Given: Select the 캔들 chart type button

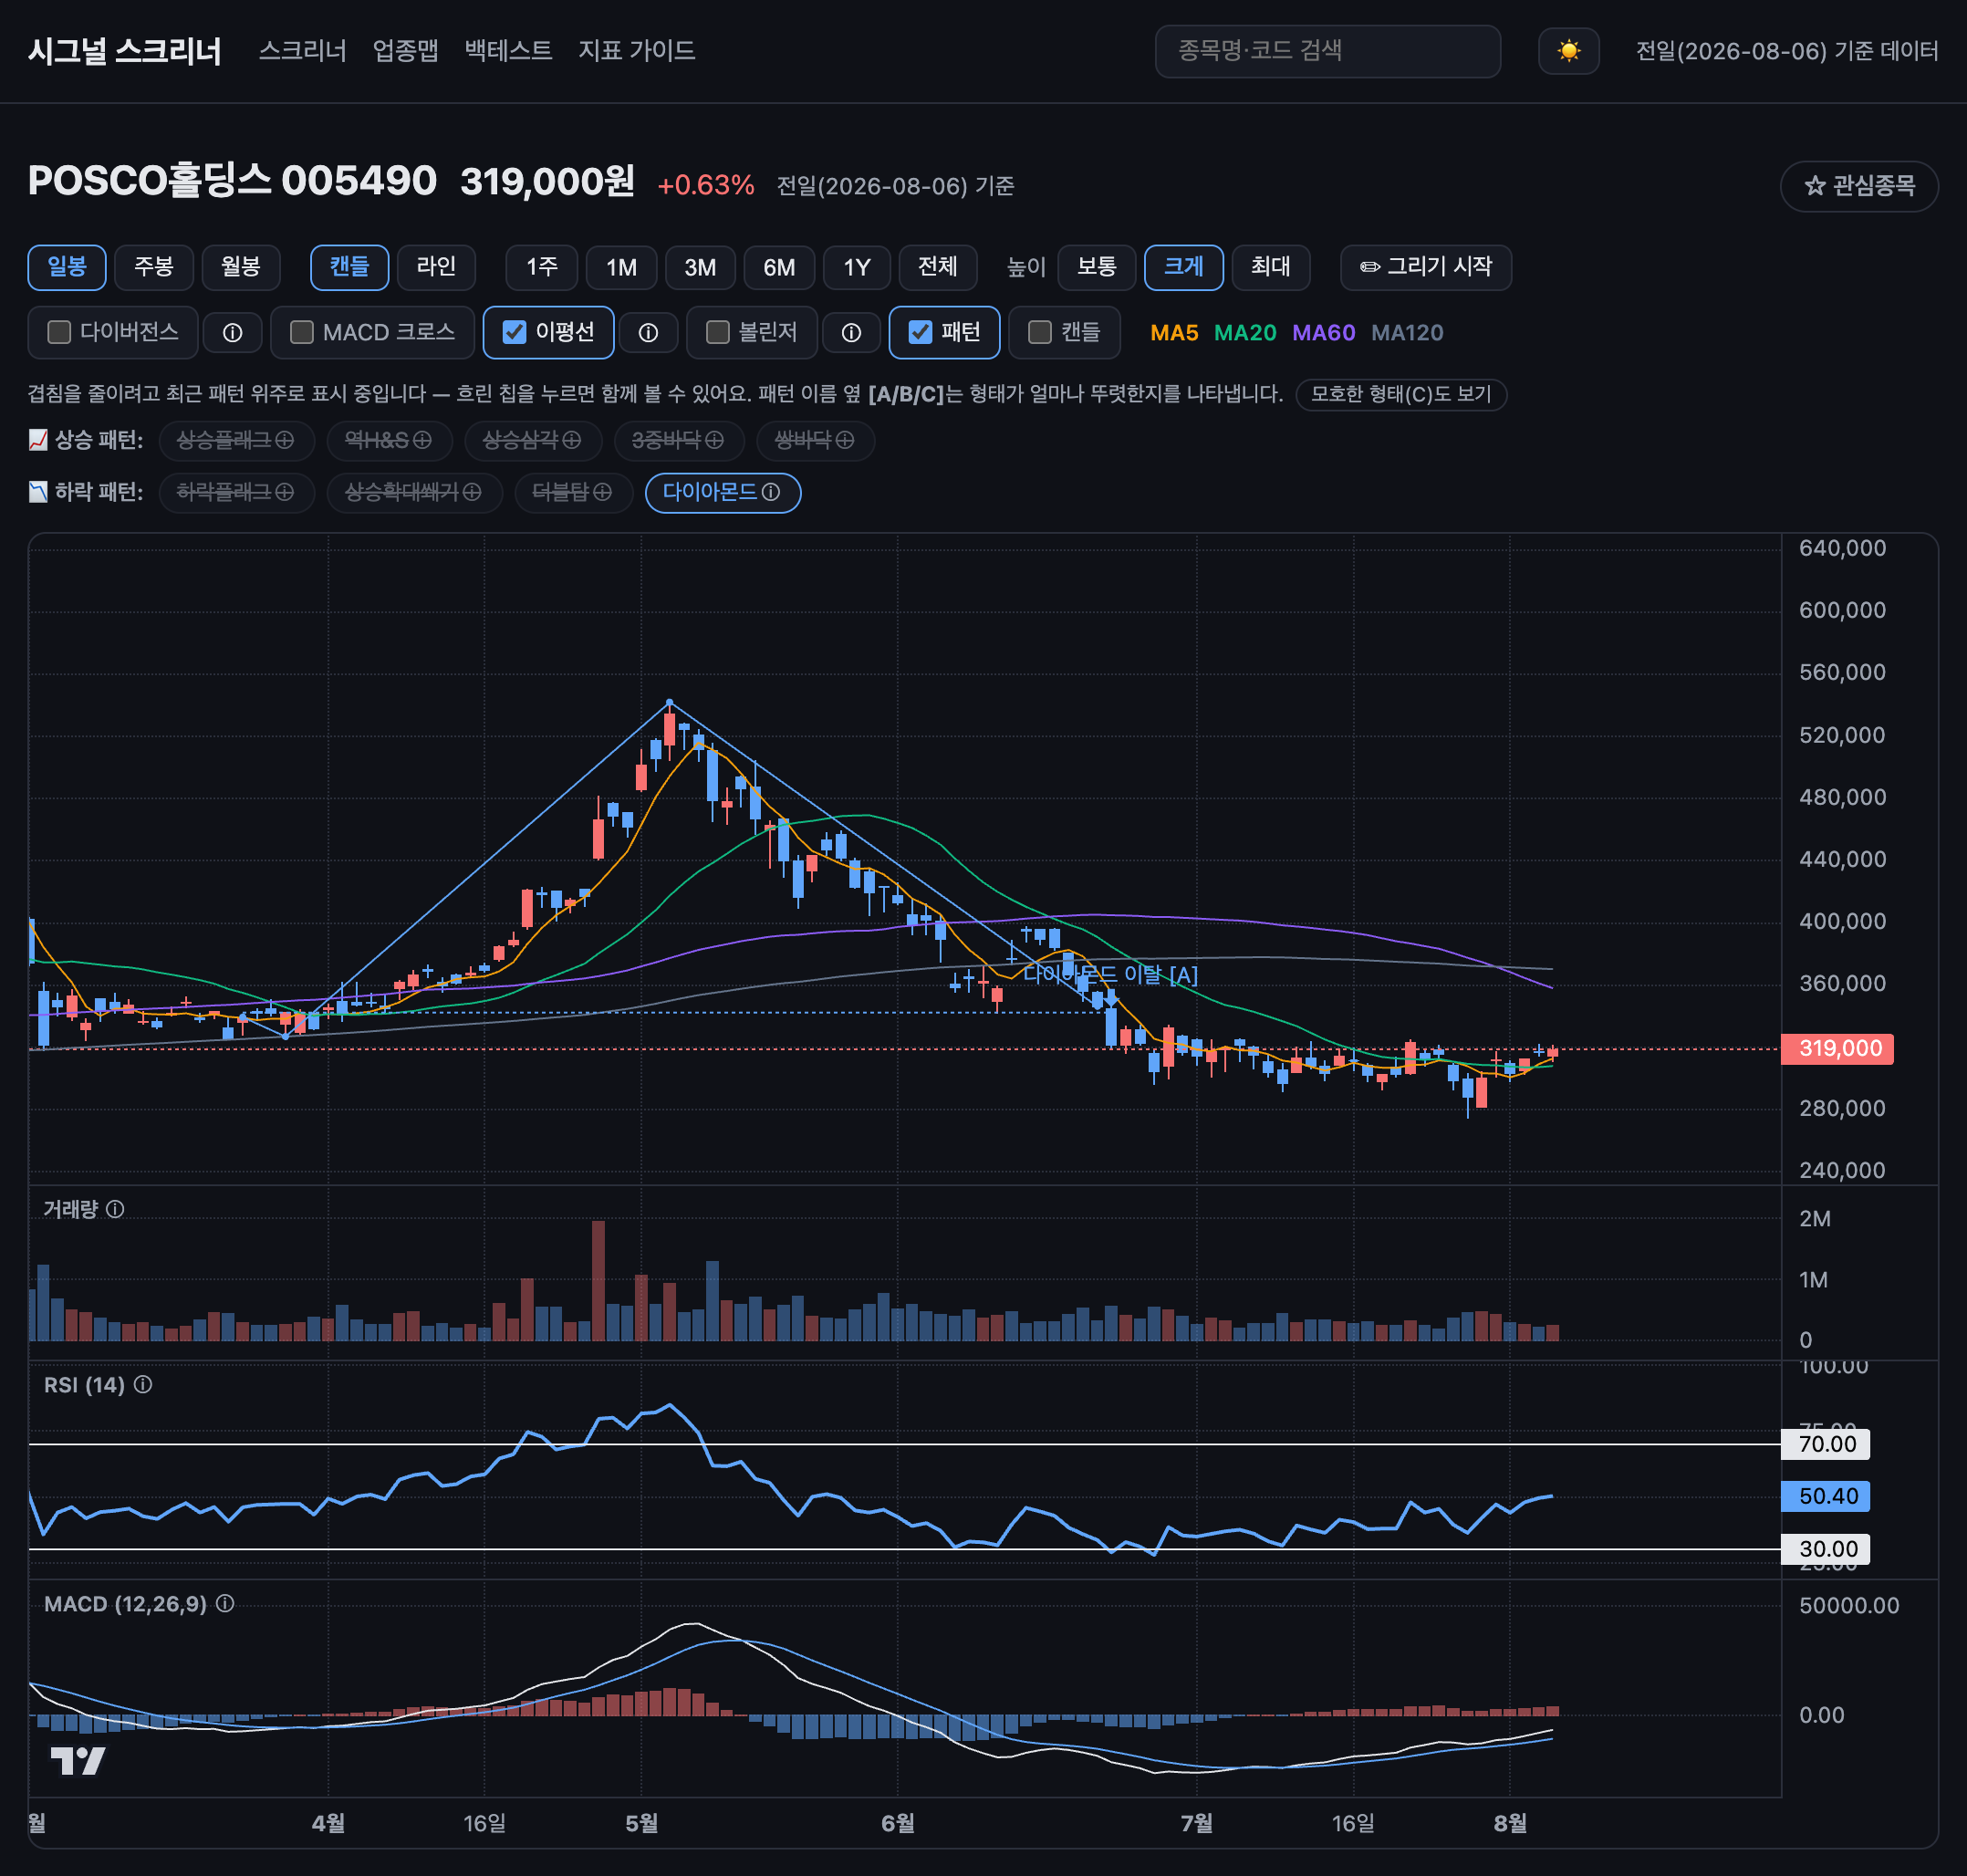Looking at the screenshot, I should (x=349, y=267).
